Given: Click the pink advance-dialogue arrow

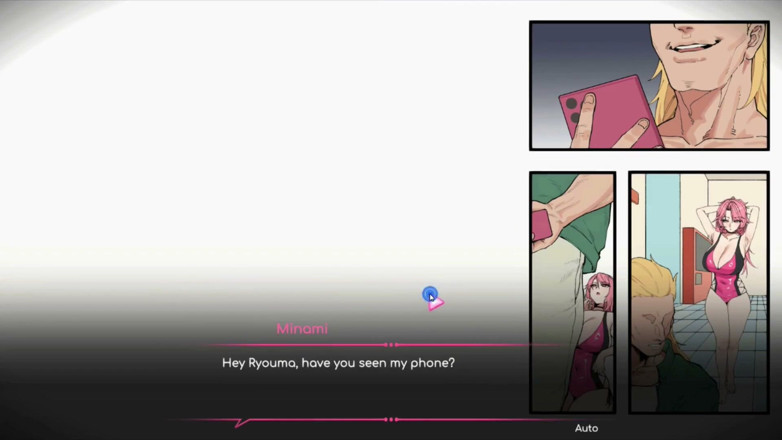Looking at the screenshot, I should (x=436, y=303).
